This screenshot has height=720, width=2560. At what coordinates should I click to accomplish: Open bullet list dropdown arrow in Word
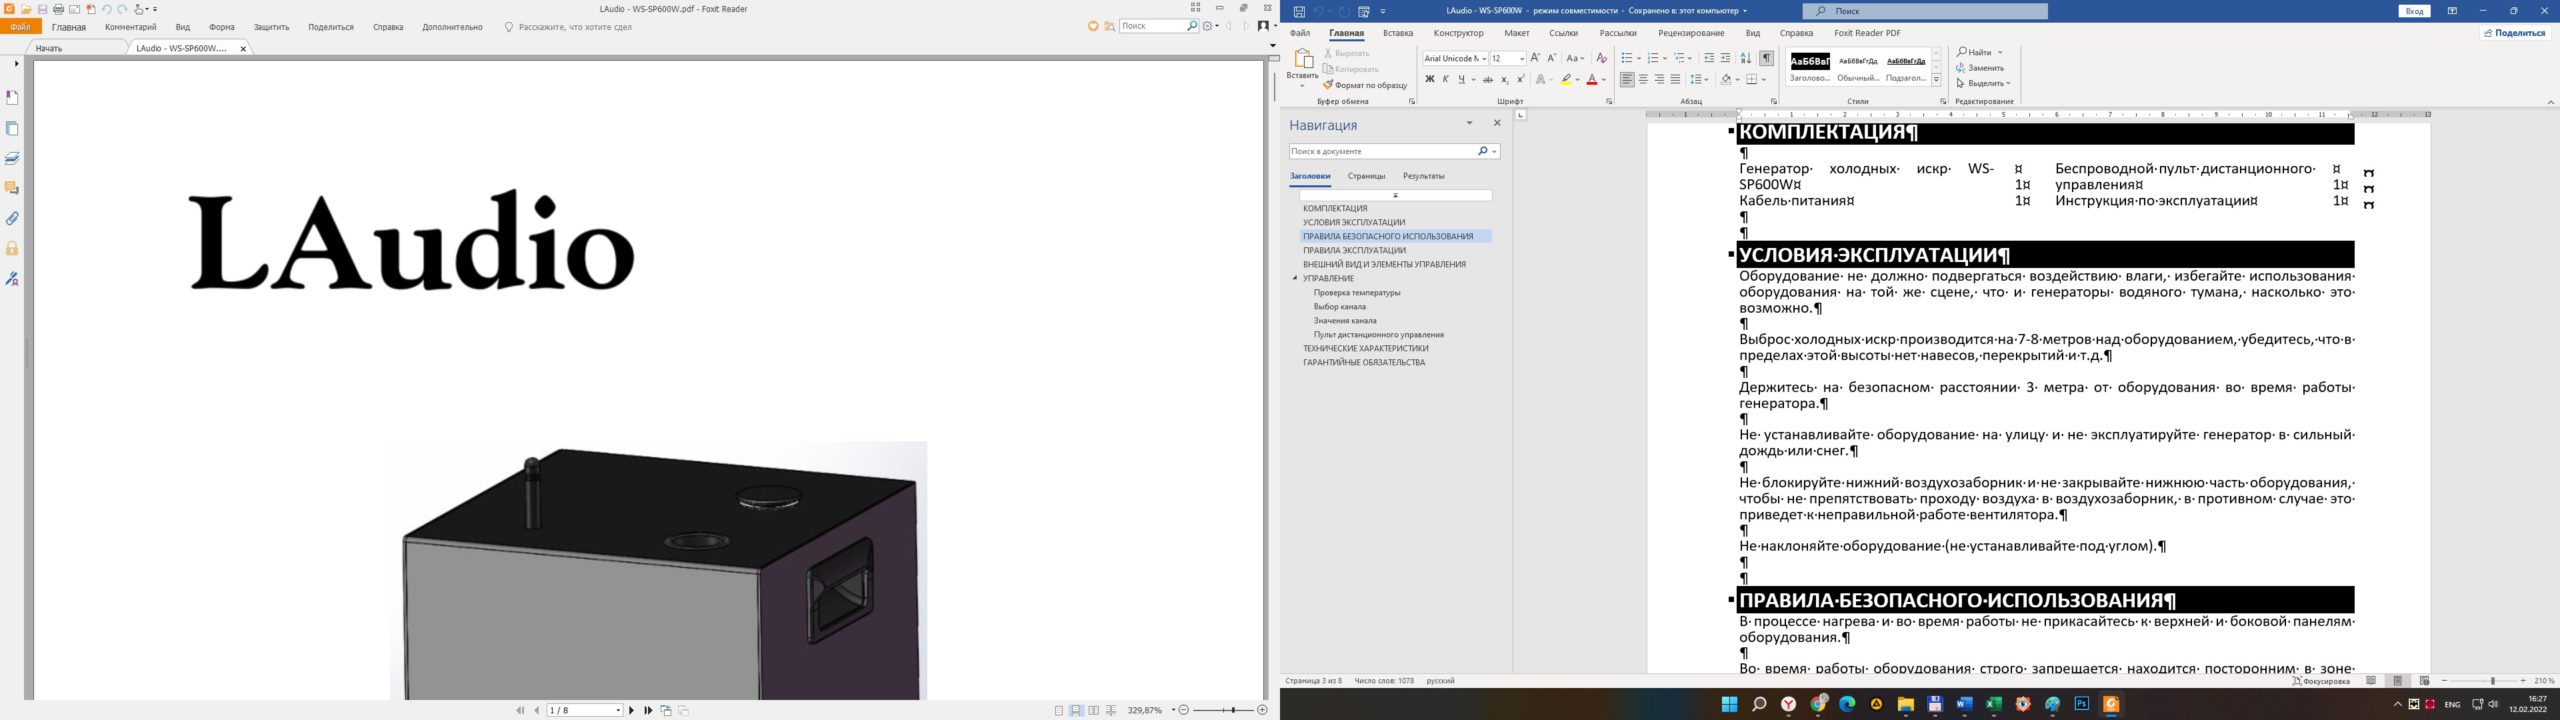[1637, 58]
